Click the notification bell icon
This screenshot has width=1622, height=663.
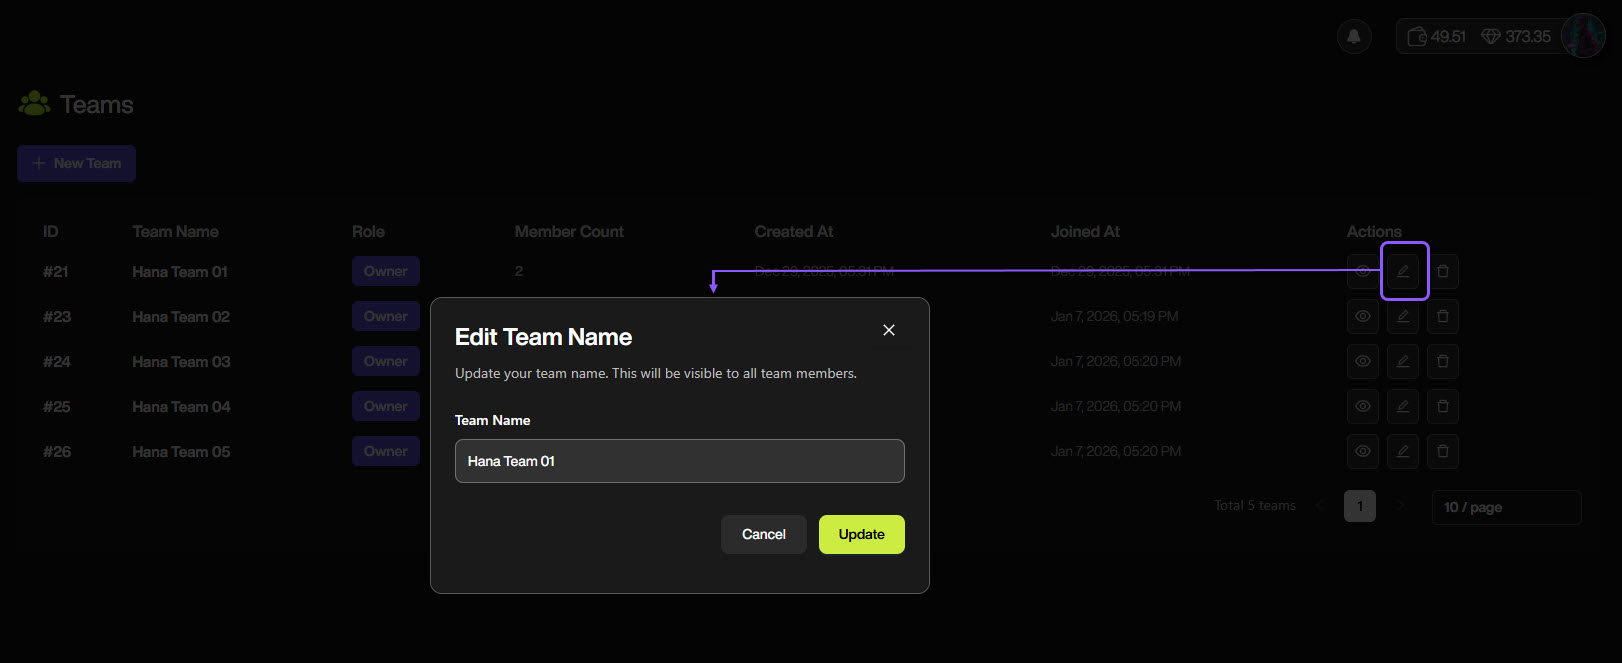[1354, 37]
